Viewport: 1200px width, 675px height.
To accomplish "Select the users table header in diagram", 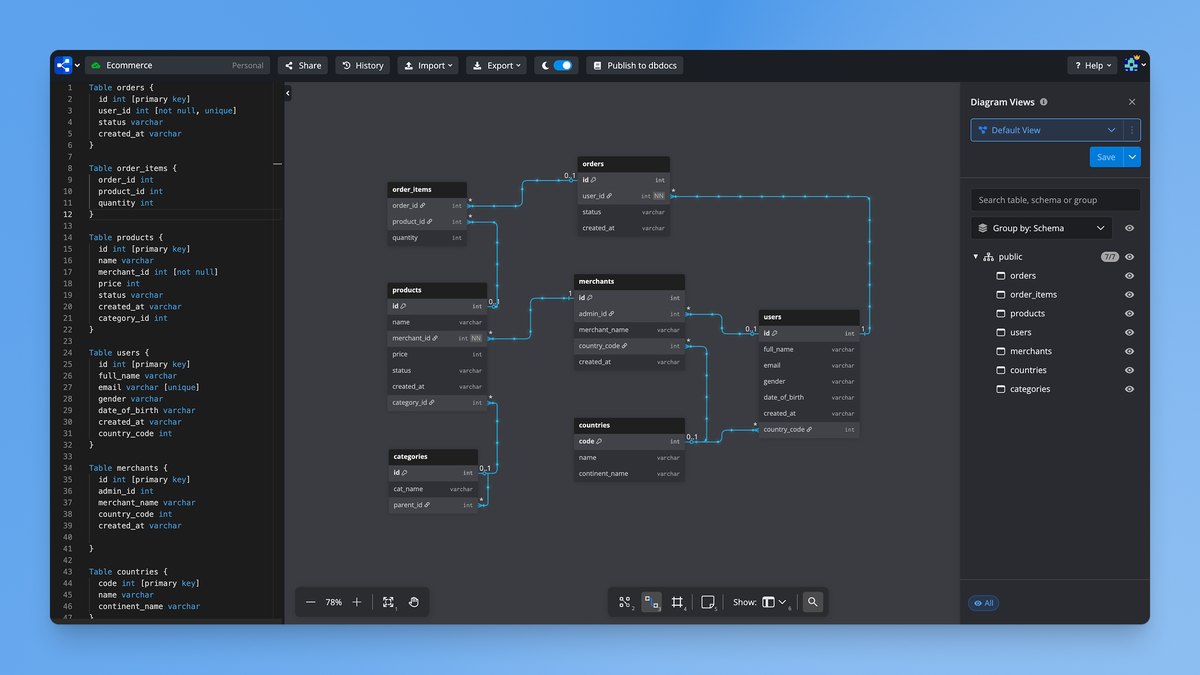I will point(809,317).
